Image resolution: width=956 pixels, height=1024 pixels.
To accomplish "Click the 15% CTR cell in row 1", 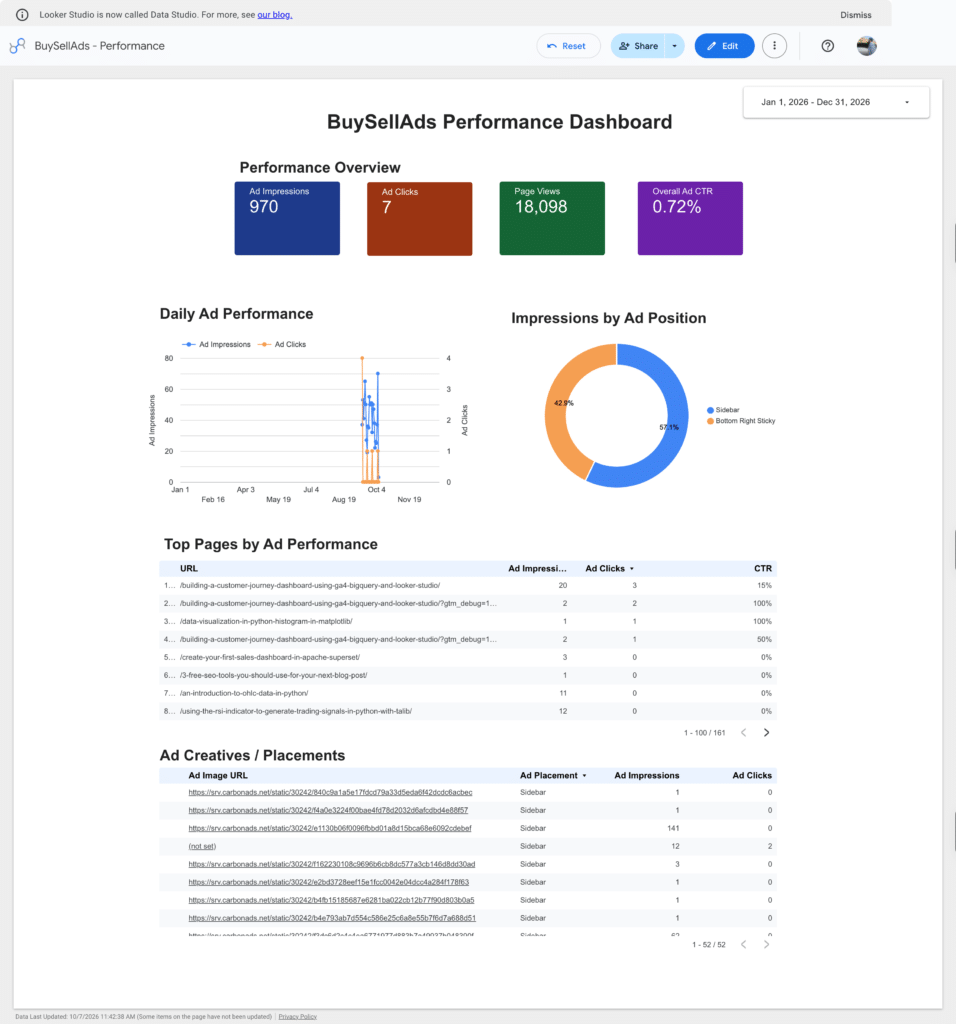I will (x=764, y=585).
